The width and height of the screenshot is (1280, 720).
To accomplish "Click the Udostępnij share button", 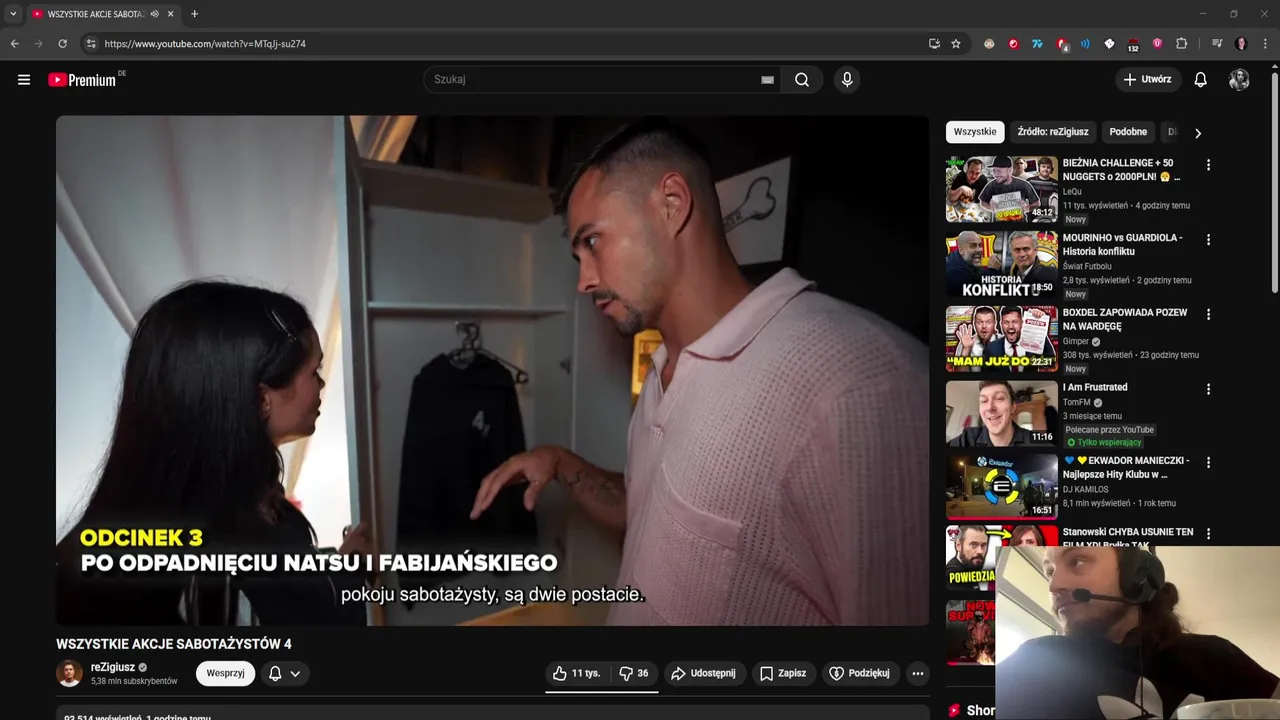I will [704, 673].
